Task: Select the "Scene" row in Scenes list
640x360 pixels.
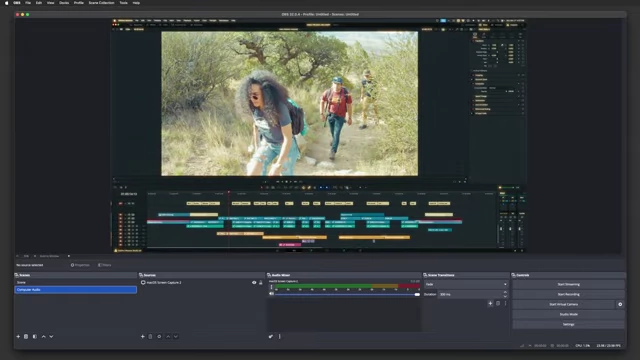Action: pos(76,282)
